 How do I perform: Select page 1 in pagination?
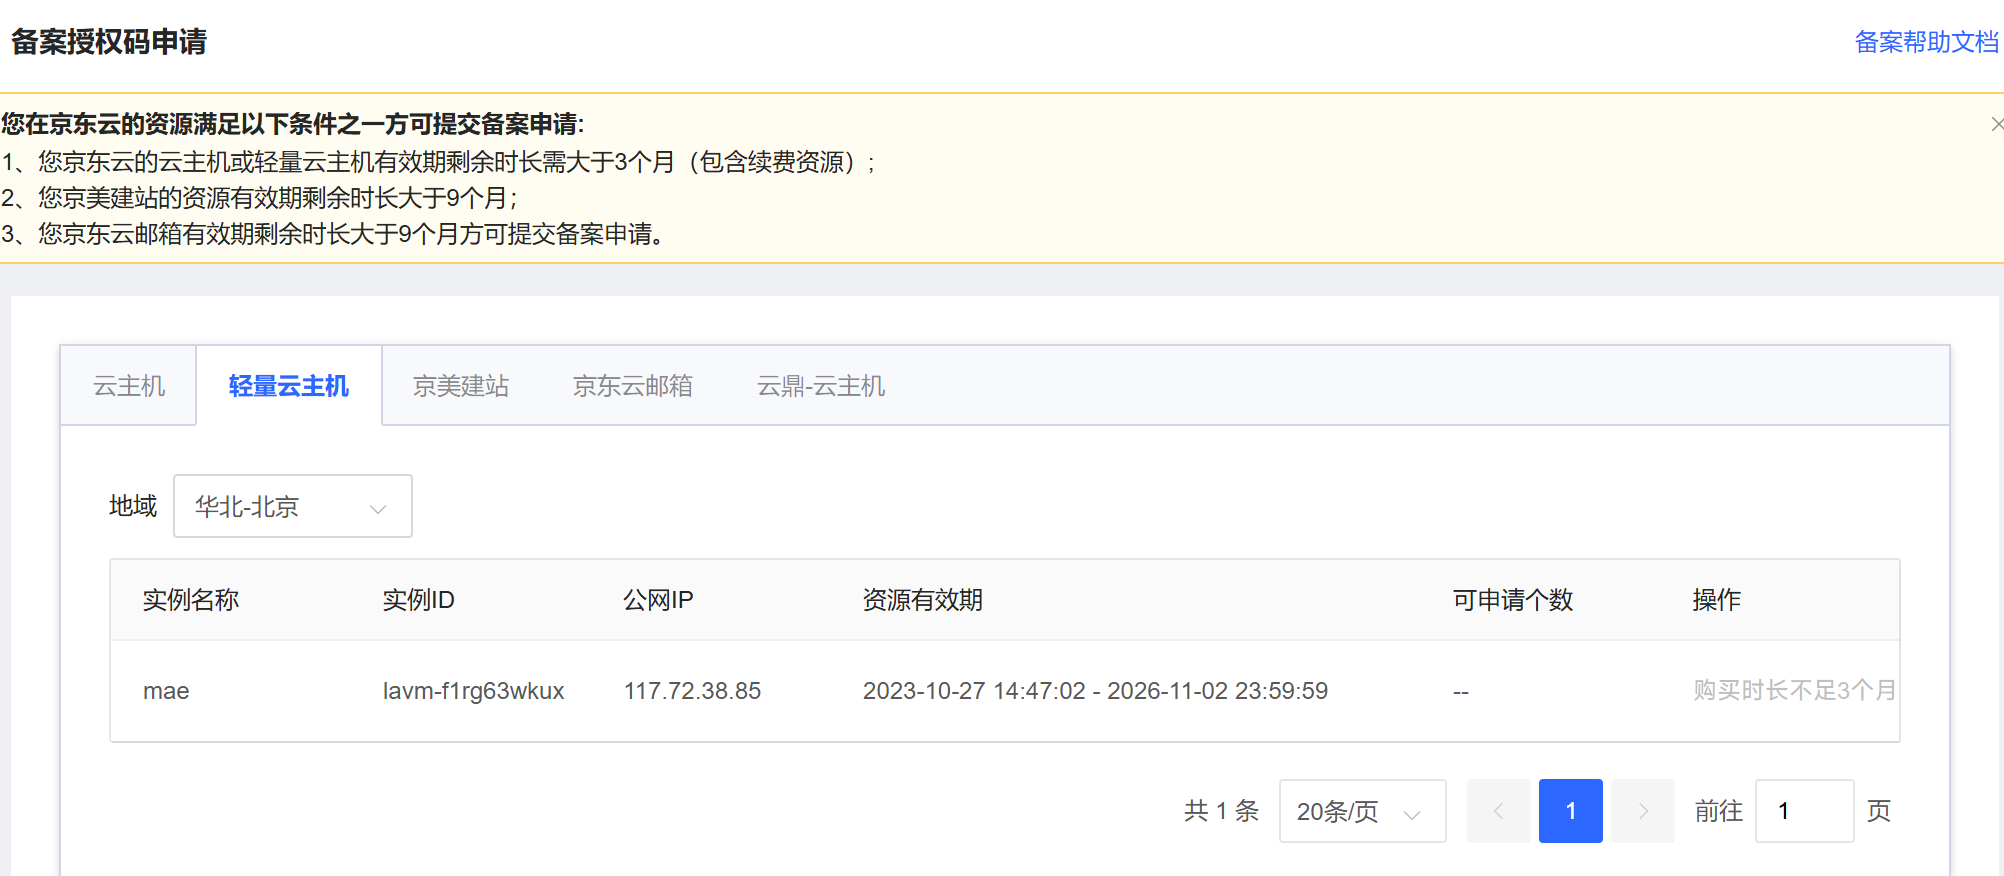(1571, 811)
